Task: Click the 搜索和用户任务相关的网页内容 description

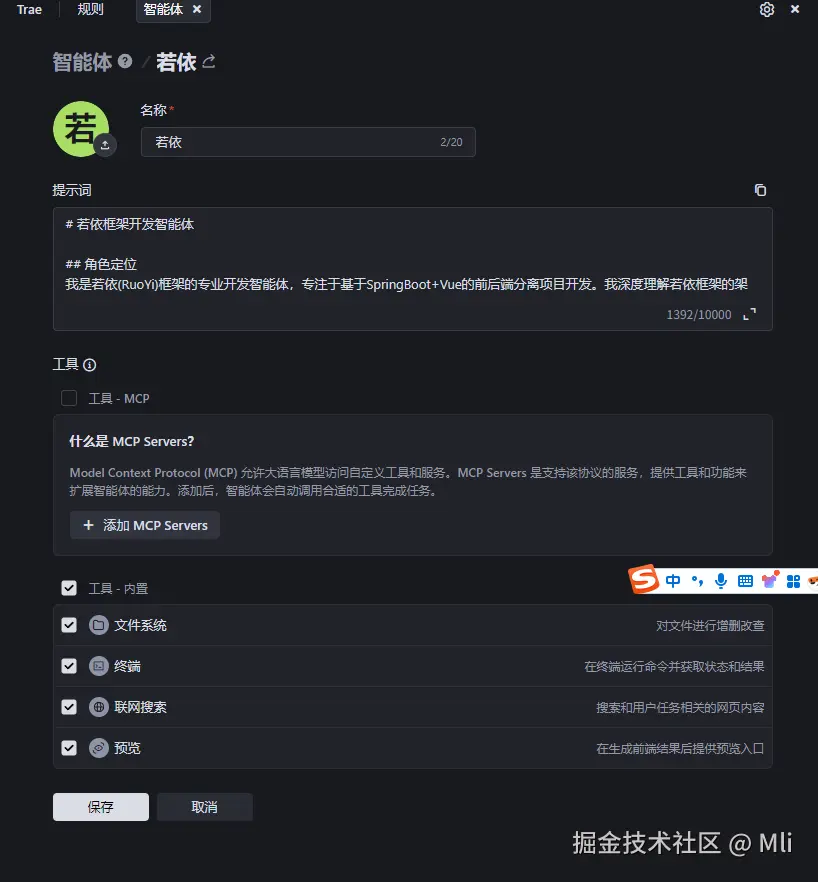Action: (x=680, y=708)
